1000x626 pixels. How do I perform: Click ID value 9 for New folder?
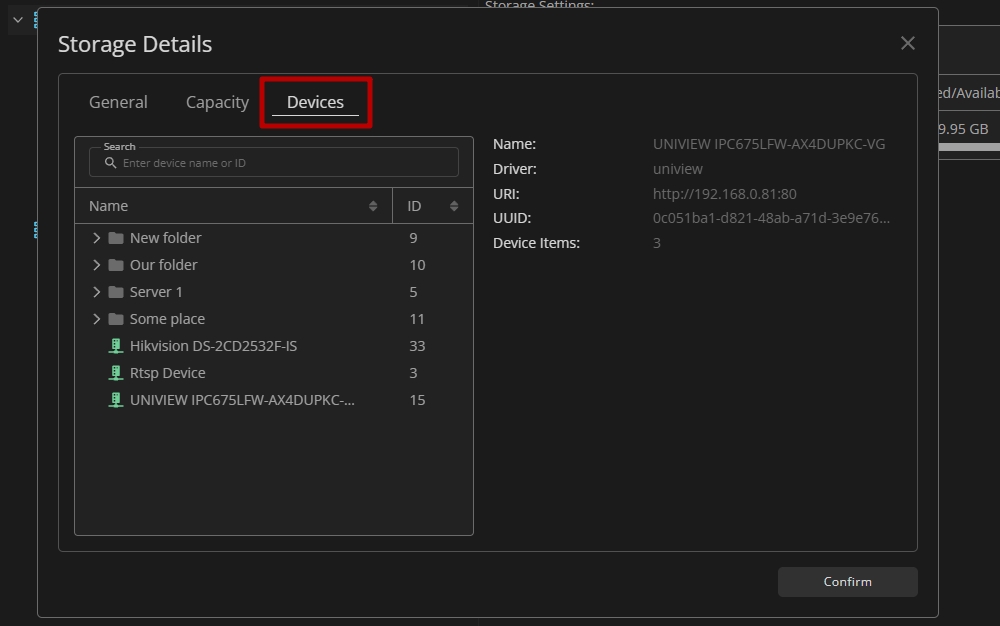pyautogui.click(x=413, y=238)
